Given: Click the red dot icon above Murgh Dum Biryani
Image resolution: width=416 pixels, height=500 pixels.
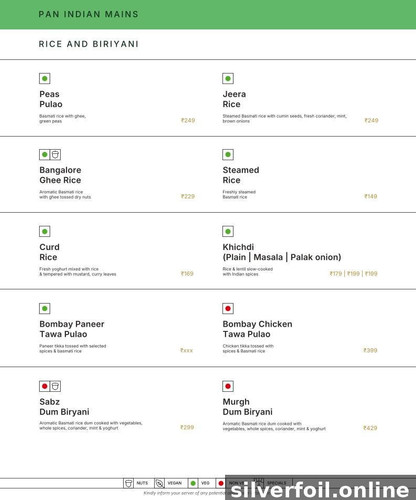Looking at the screenshot, I should 228,386.
